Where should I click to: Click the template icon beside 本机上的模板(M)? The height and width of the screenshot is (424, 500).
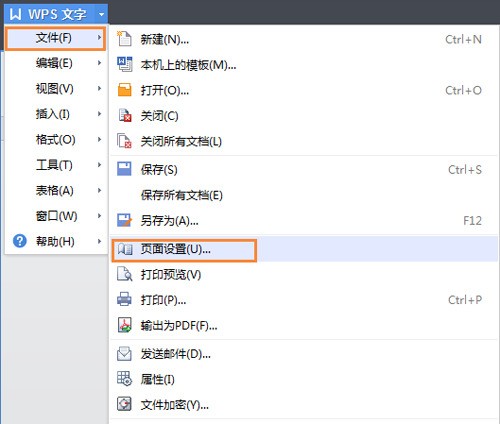click(125, 64)
